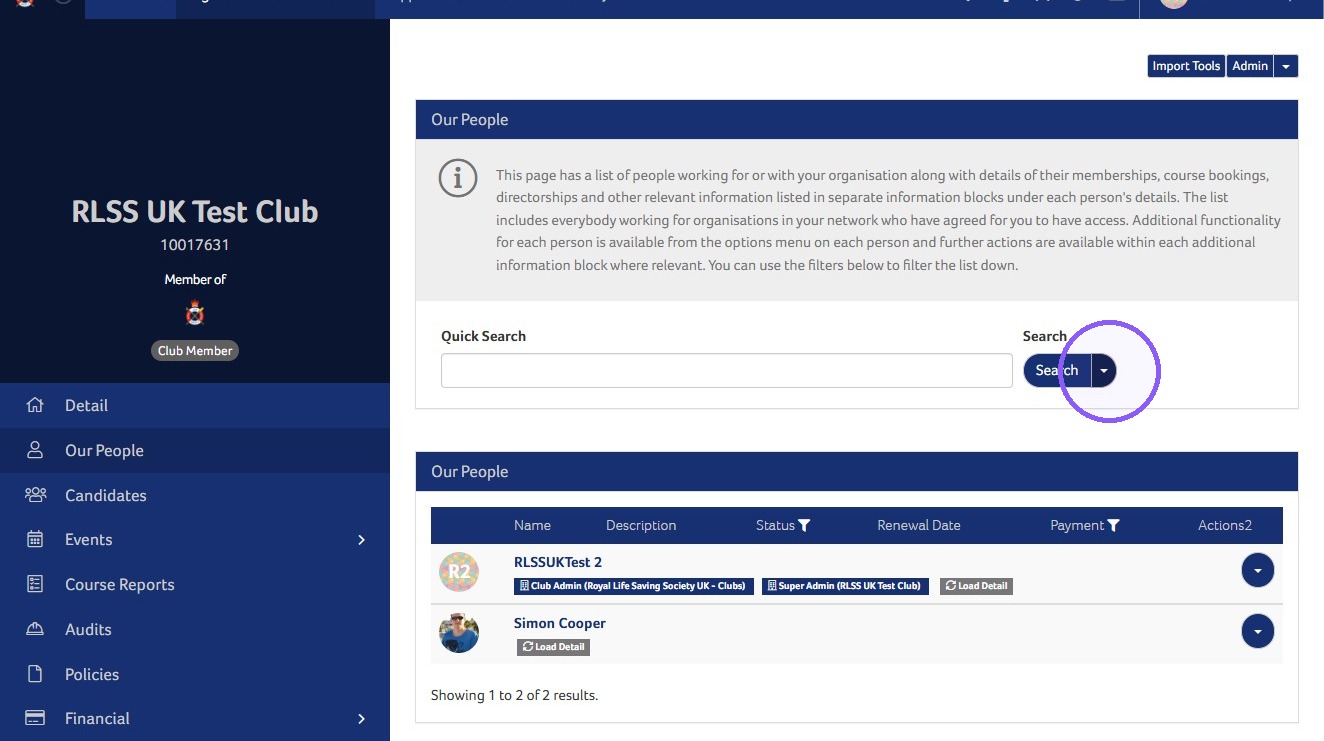The height and width of the screenshot is (741, 1324).
Task: Click the crest logo under Member of
Action: click(195, 314)
